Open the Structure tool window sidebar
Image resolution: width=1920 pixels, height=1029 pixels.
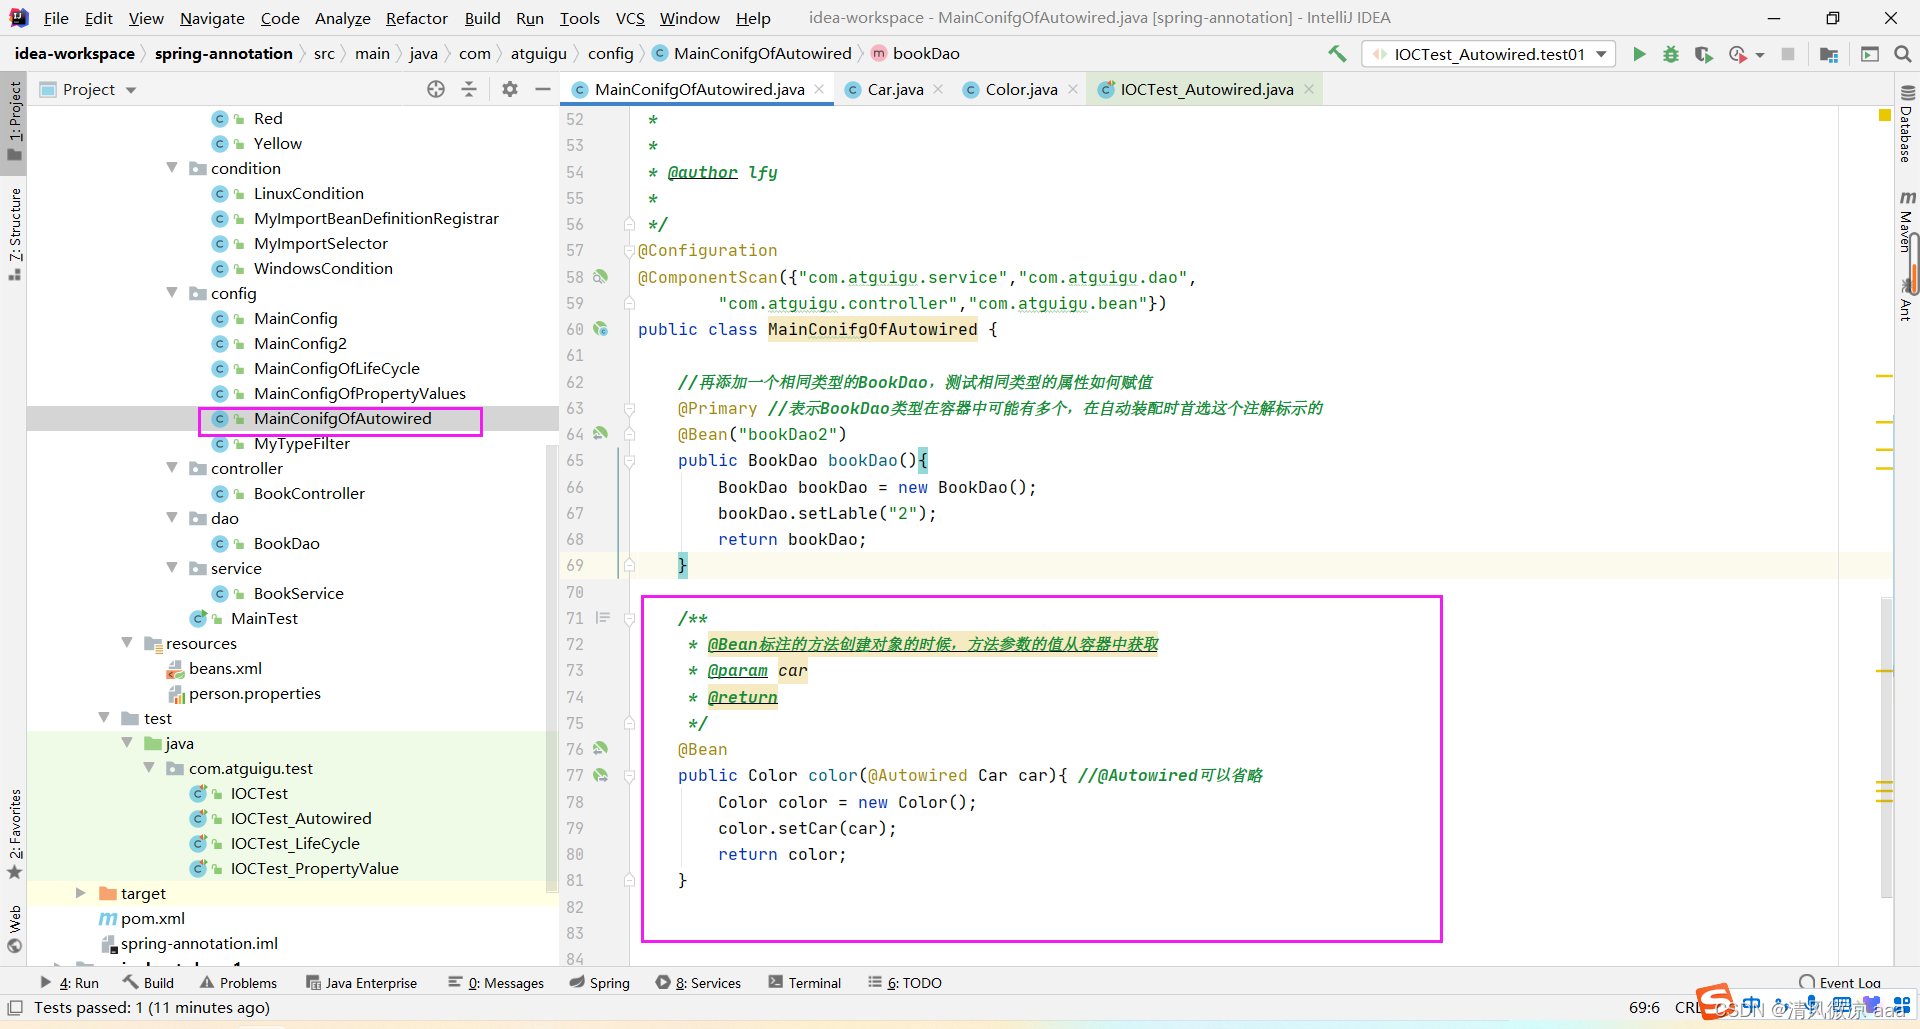coord(14,234)
